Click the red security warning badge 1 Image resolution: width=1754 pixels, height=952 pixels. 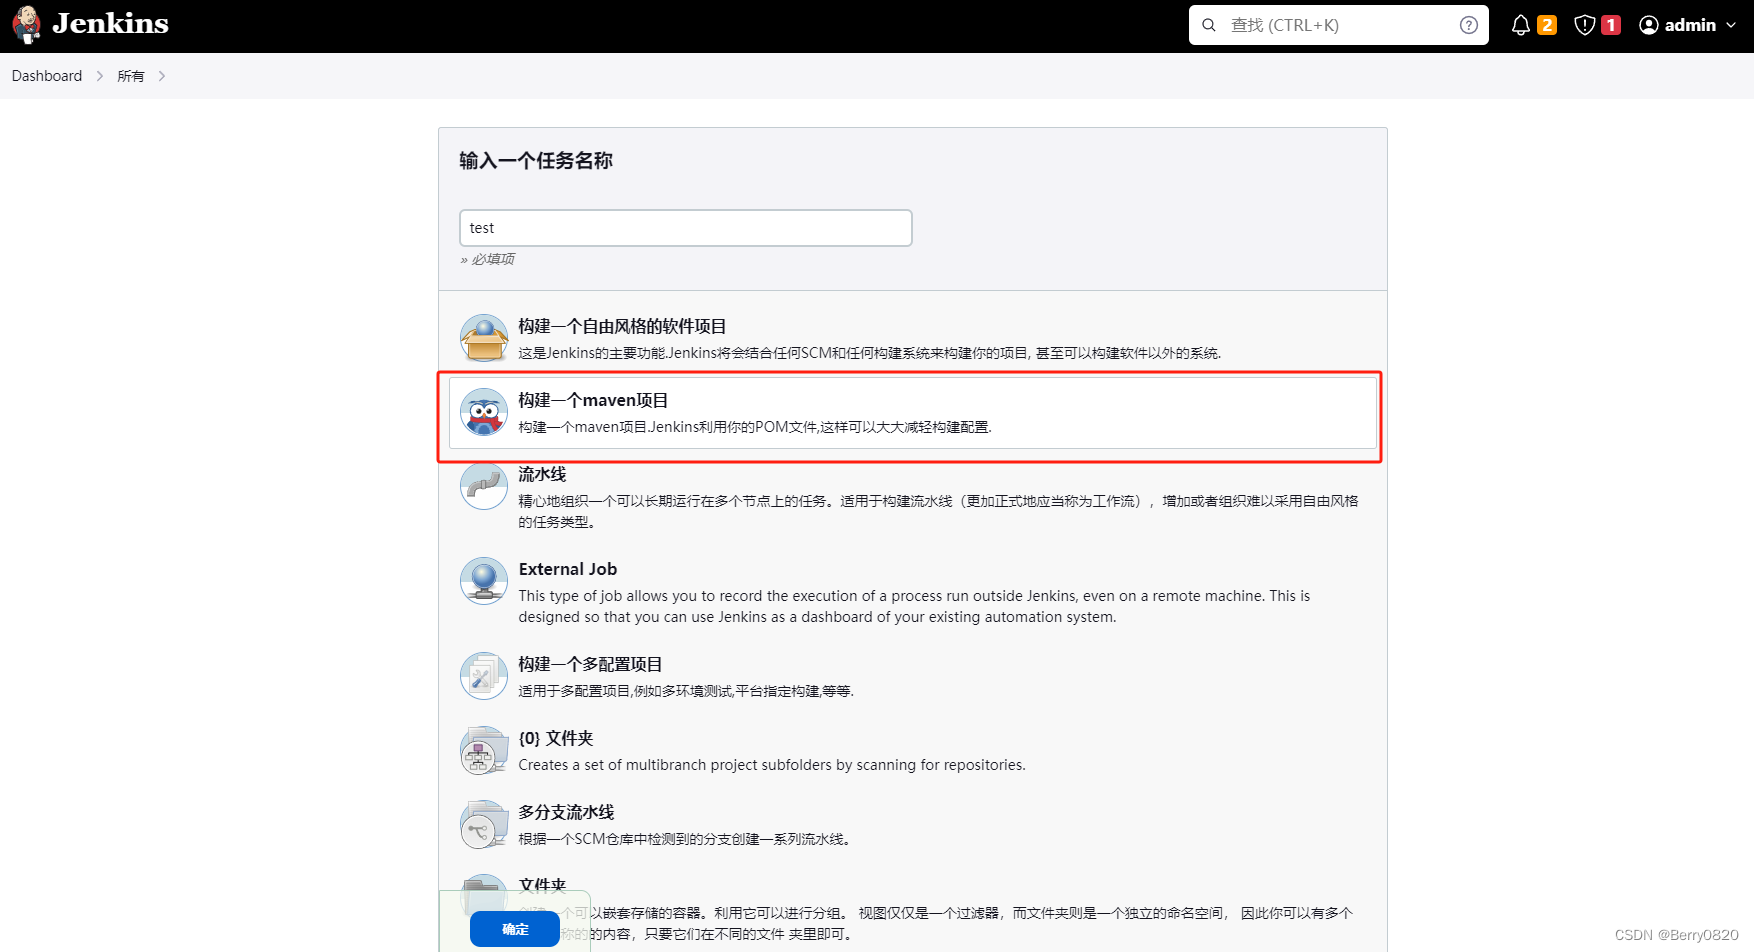[x=1611, y=25]
